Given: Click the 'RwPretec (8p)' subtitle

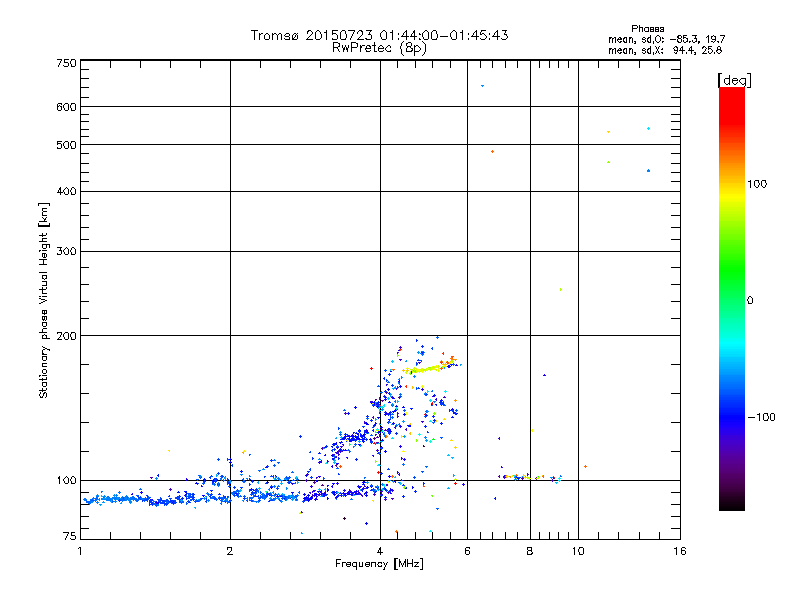Looking at the screenshot, I should [x=379, y=48].
